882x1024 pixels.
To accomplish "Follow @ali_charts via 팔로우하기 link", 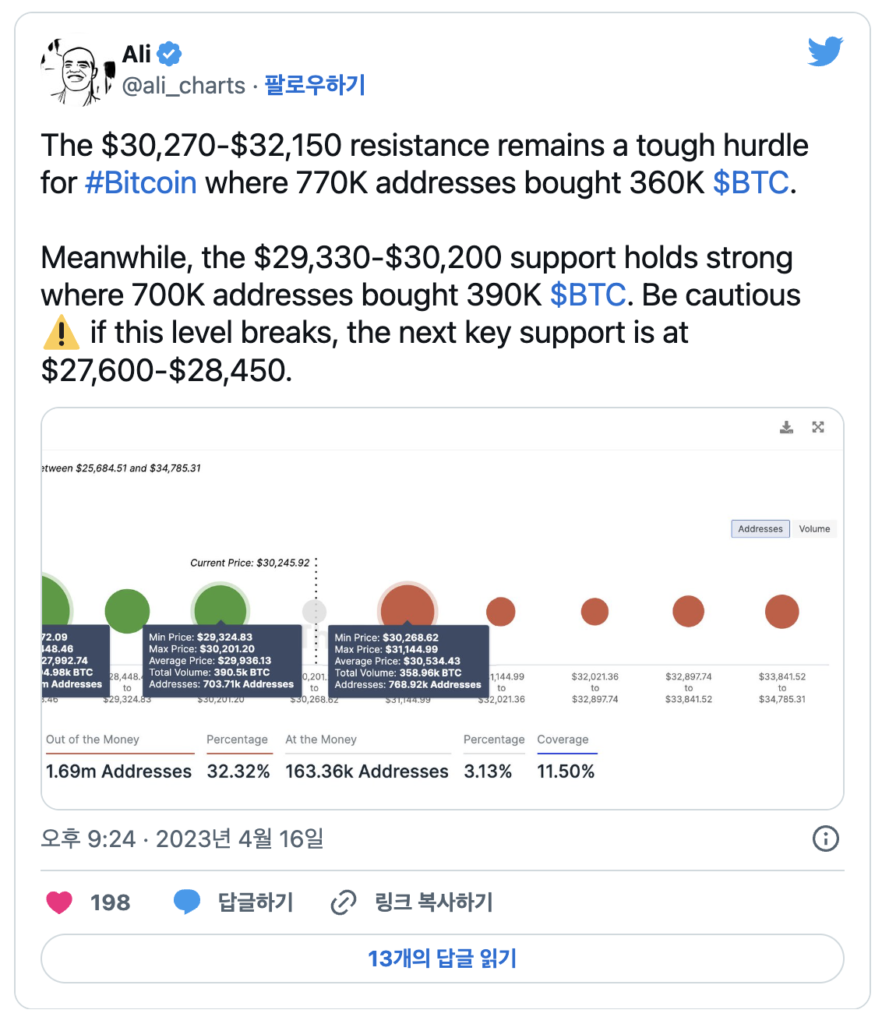I will click(315, 85).
